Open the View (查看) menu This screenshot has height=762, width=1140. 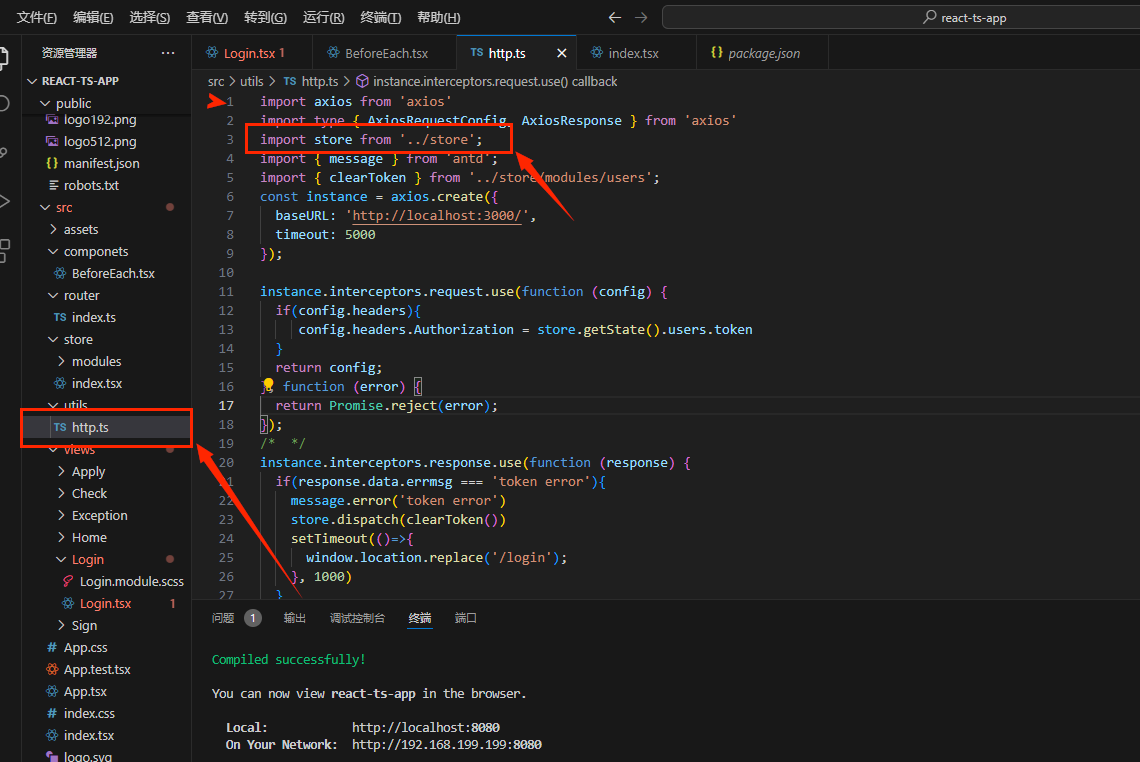point(207,17)
